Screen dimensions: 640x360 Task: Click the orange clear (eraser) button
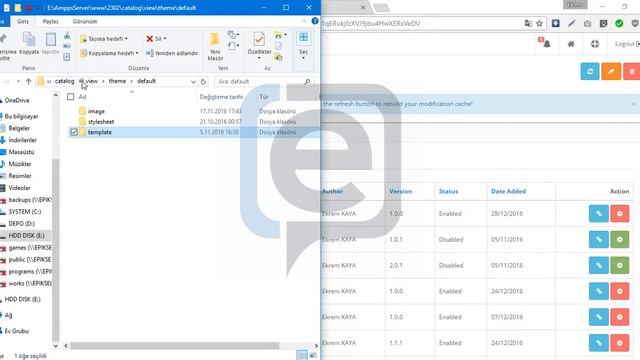point(611,71)
